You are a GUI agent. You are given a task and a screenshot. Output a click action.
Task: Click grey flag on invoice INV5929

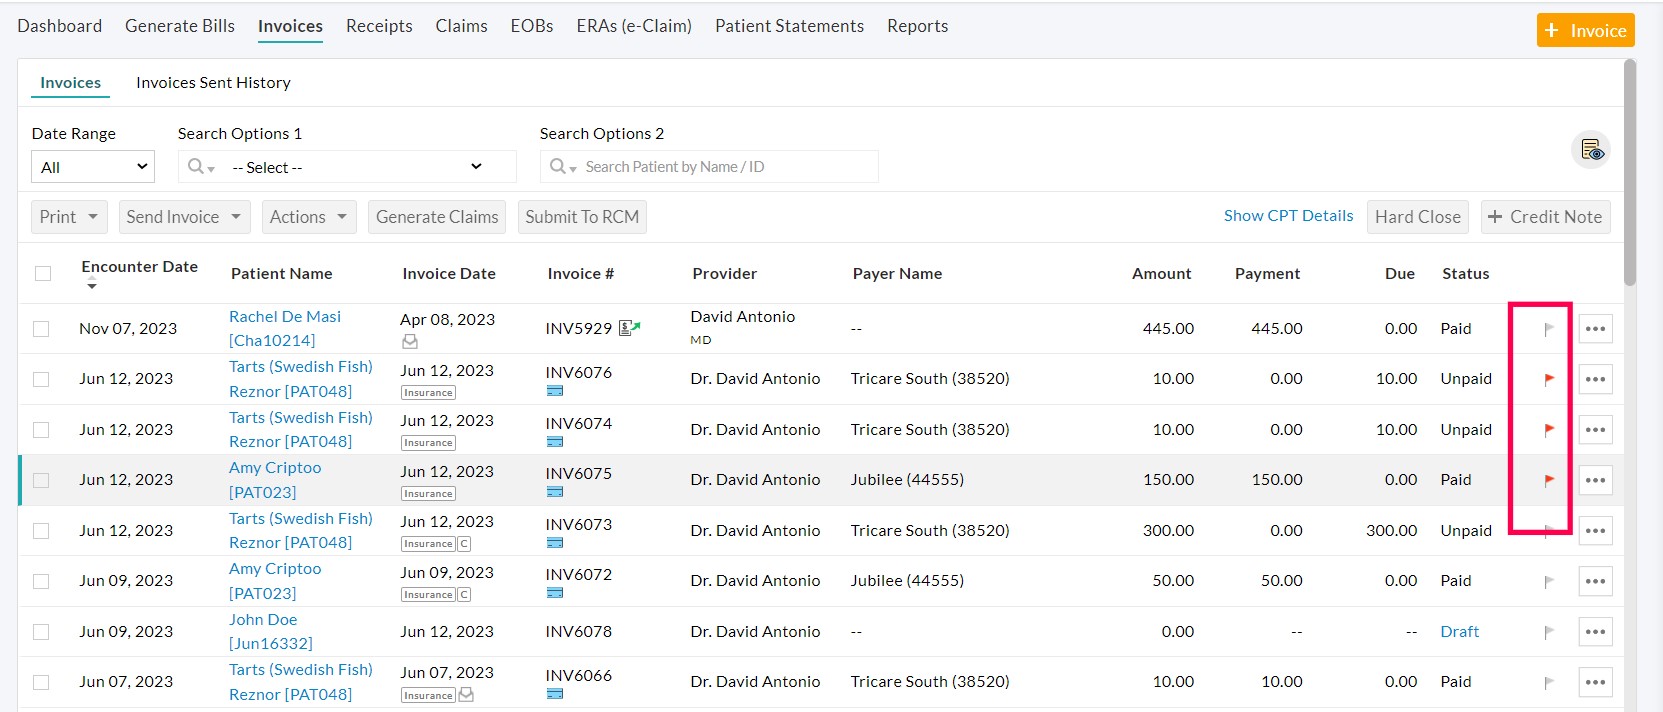(x=1548, y=329)
